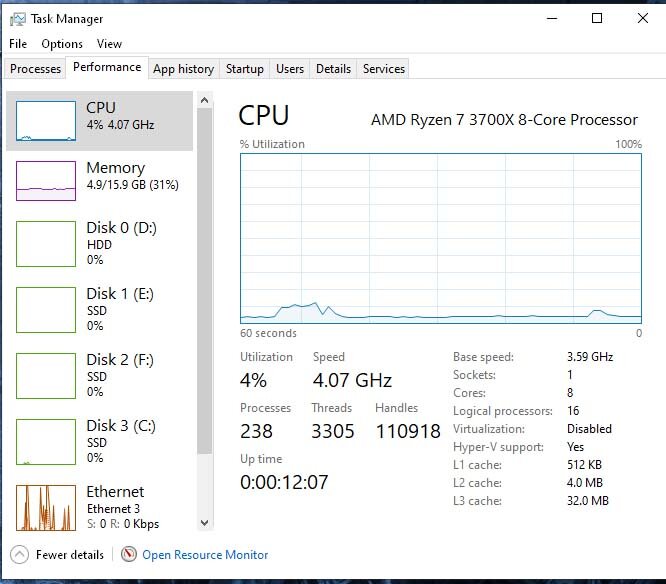666x584 pixels.
Task: Open the Options menu
Action: 62,44
